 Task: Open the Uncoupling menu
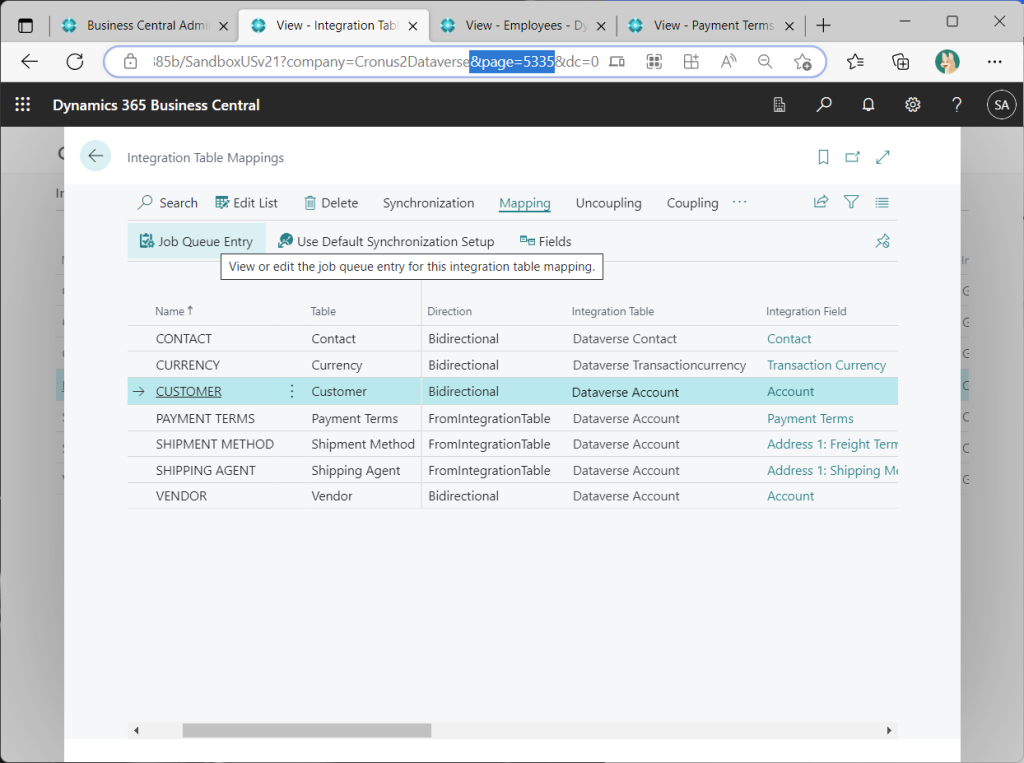point(609,203)
